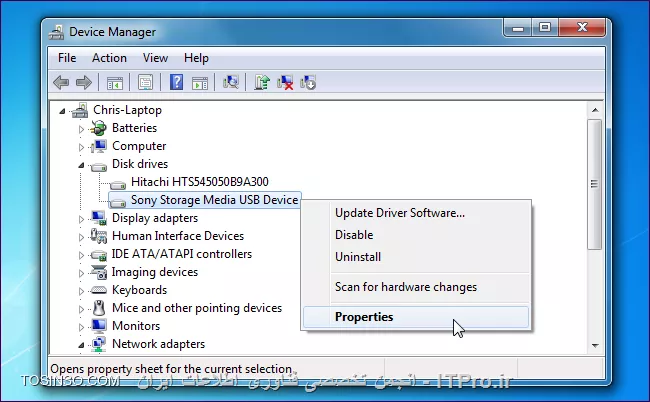Choose Update Driver Software from context menu
Viewport: 650px width, 402px height.
point(416,213)
